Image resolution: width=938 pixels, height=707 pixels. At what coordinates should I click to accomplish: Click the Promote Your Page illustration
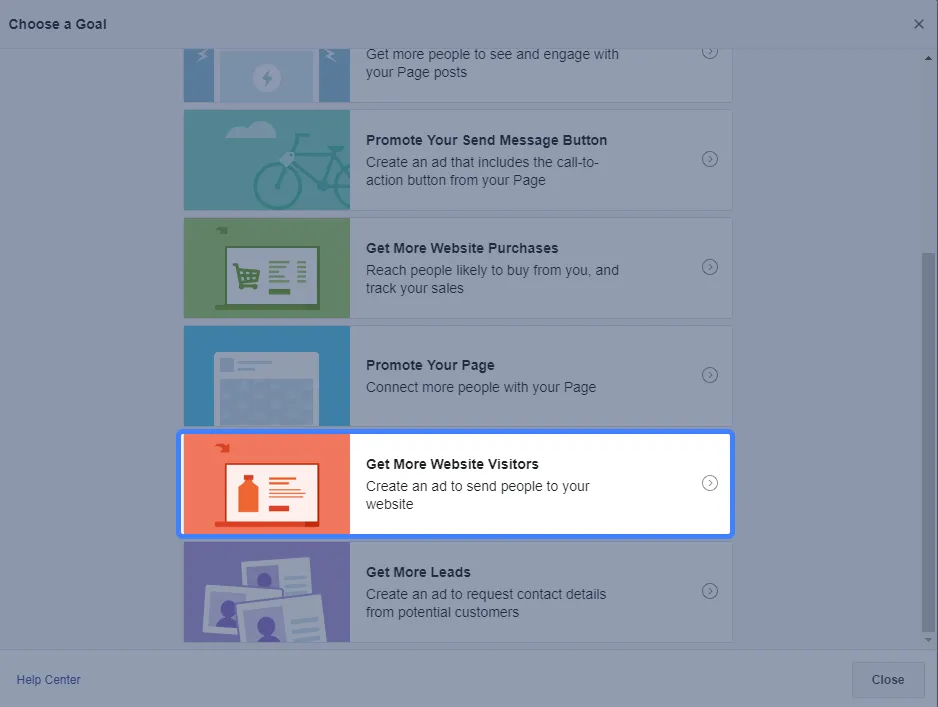267,376
